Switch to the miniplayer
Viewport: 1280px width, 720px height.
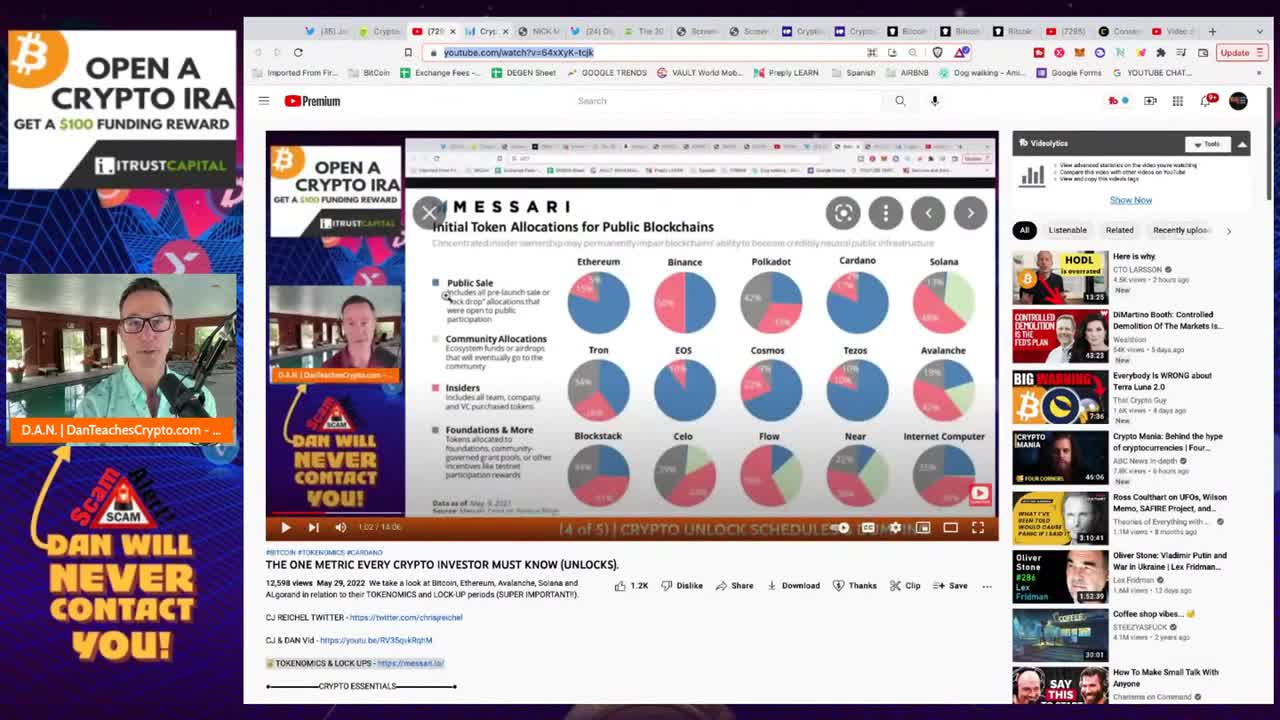[923, 528]
